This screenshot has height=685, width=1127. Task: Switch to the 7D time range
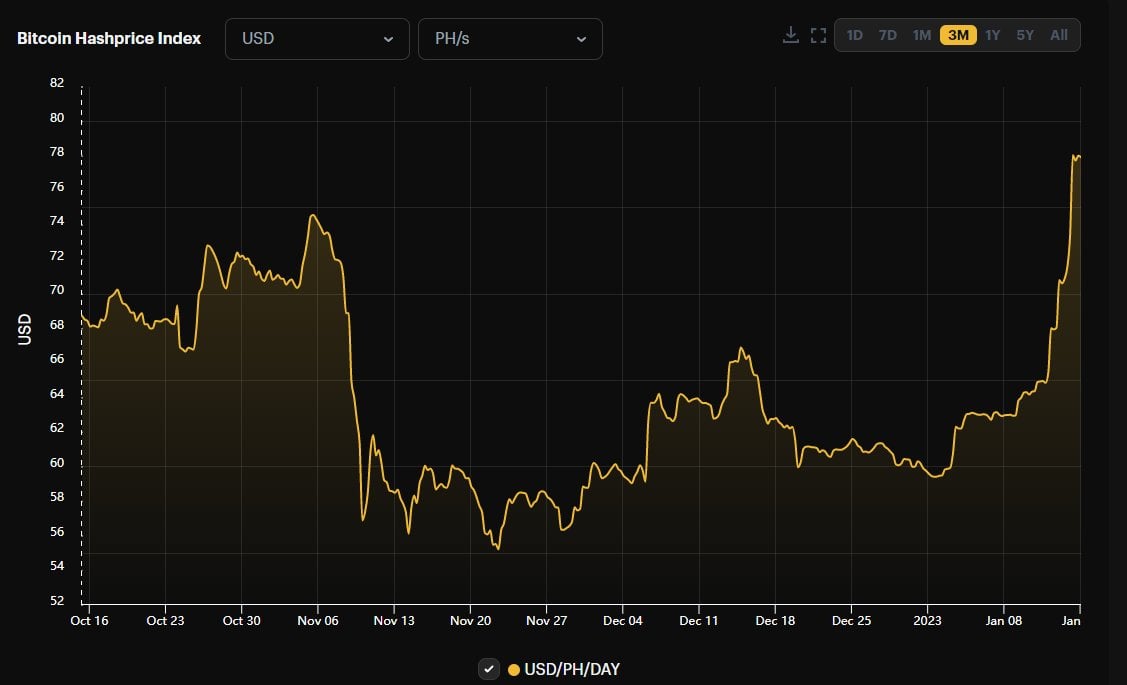coord(888,35)
